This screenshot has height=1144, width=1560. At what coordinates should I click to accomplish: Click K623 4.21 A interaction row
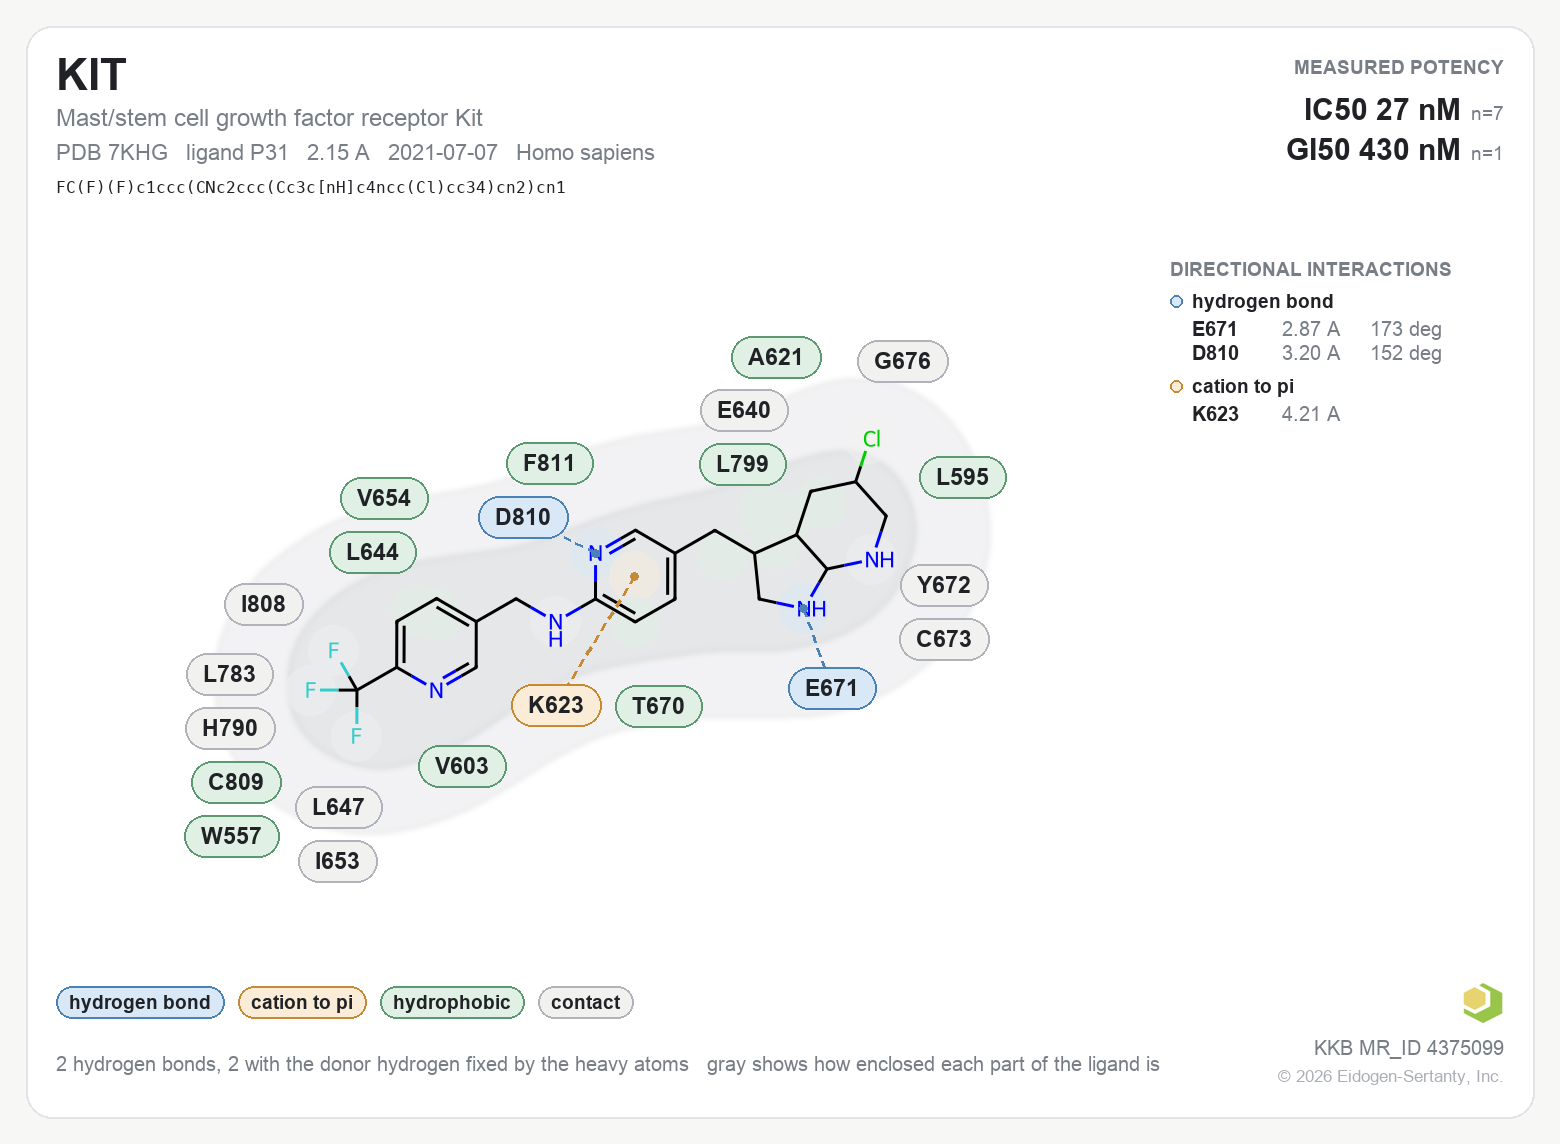coord(1265,414)
